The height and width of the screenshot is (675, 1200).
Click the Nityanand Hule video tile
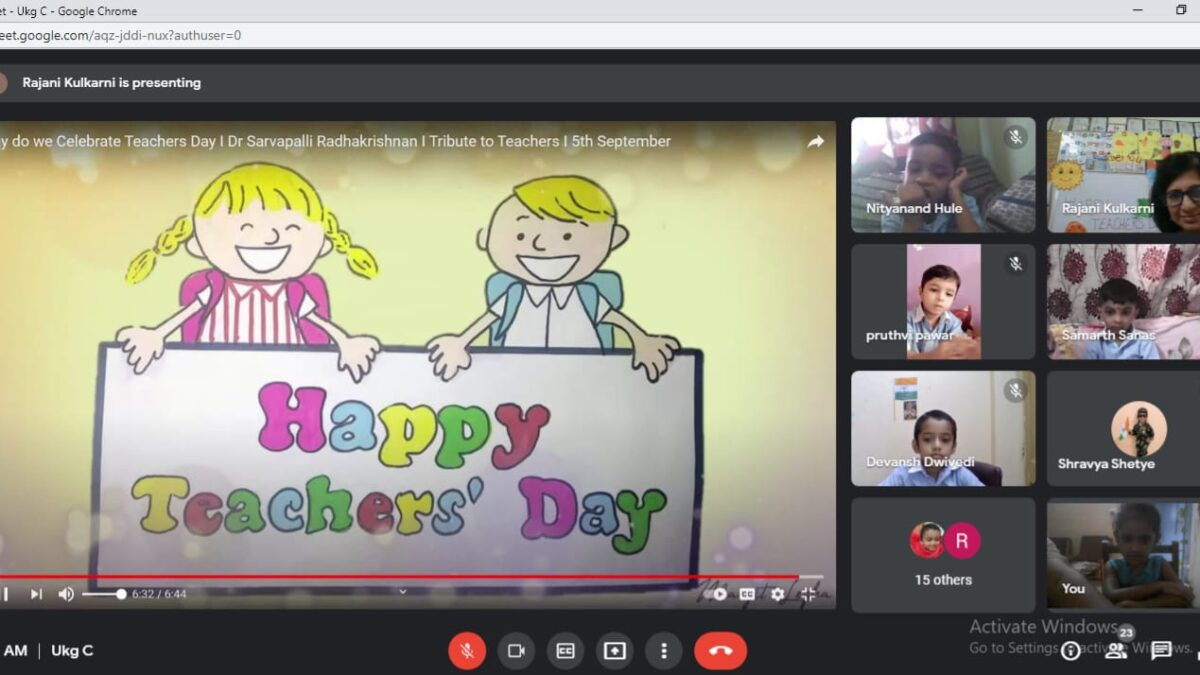tap(943, 175)
